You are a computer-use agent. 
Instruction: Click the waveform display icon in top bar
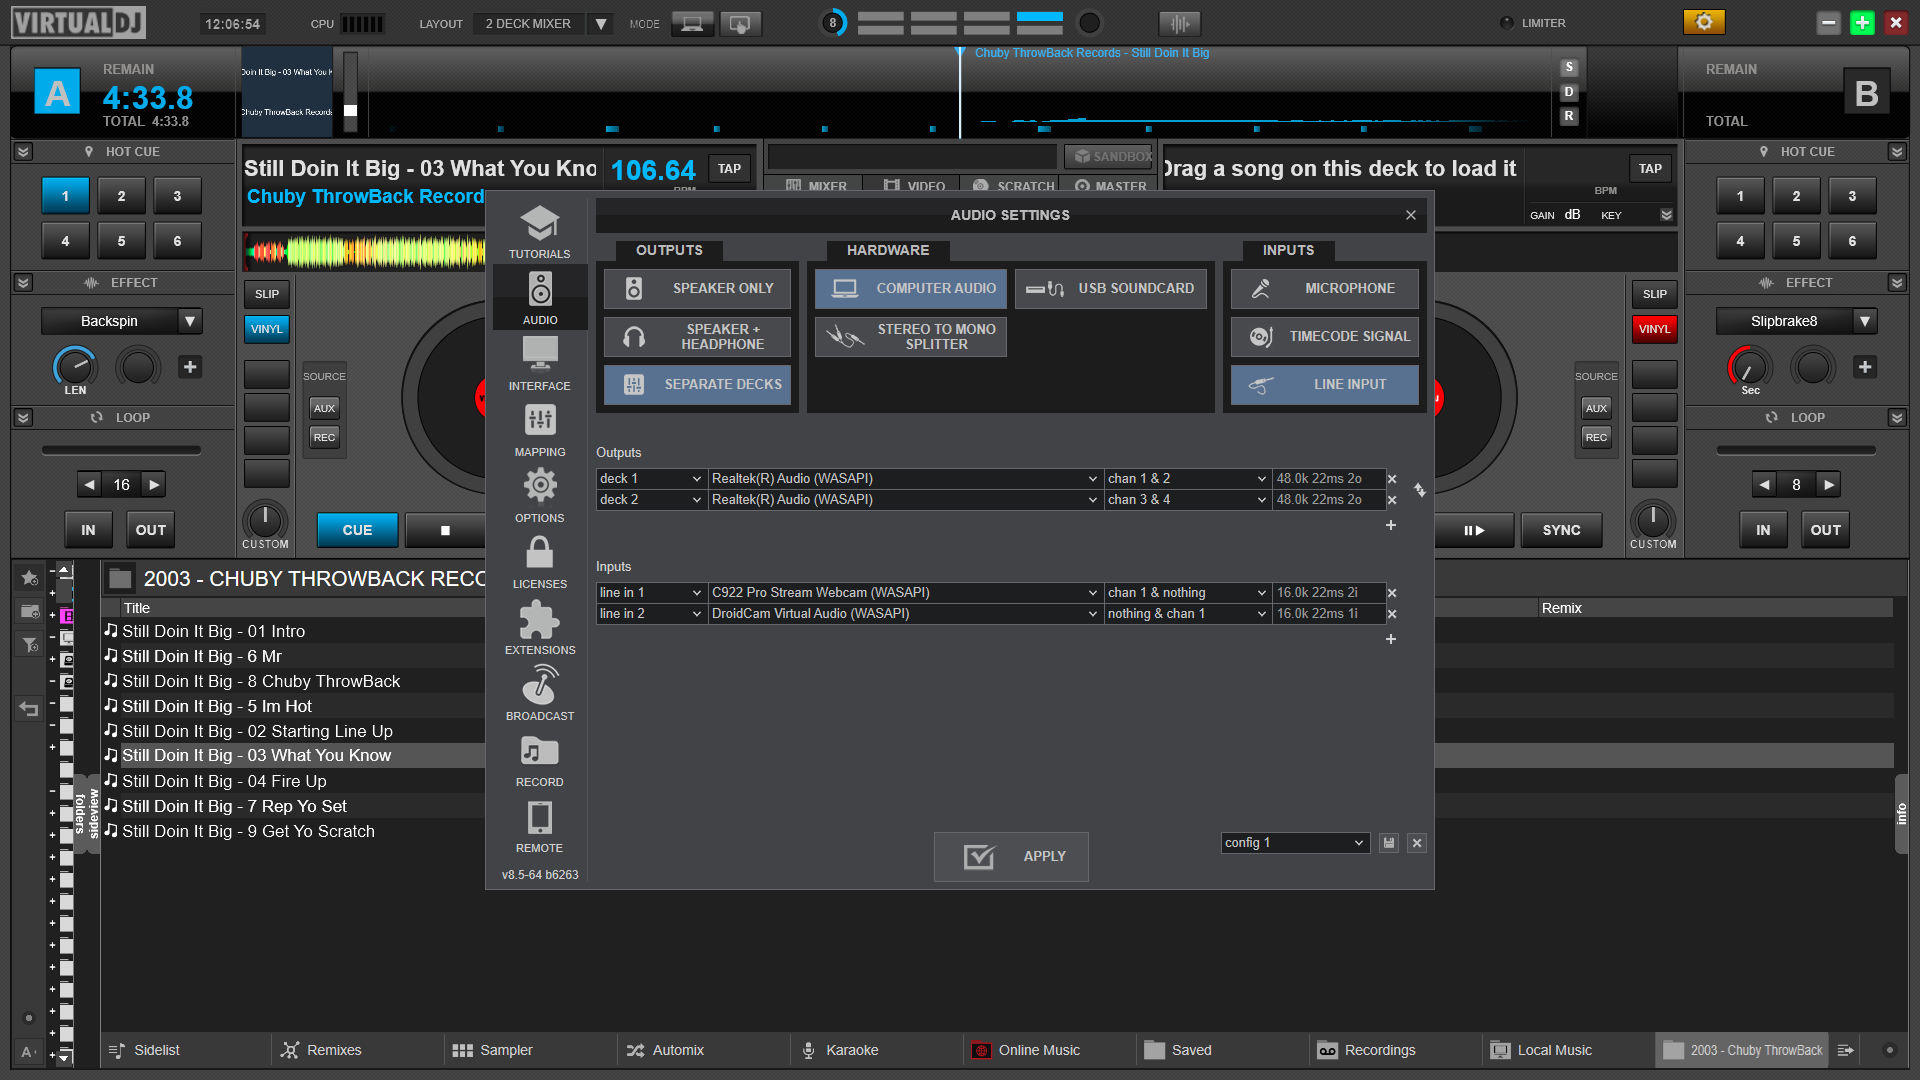tap(1180, 23)
